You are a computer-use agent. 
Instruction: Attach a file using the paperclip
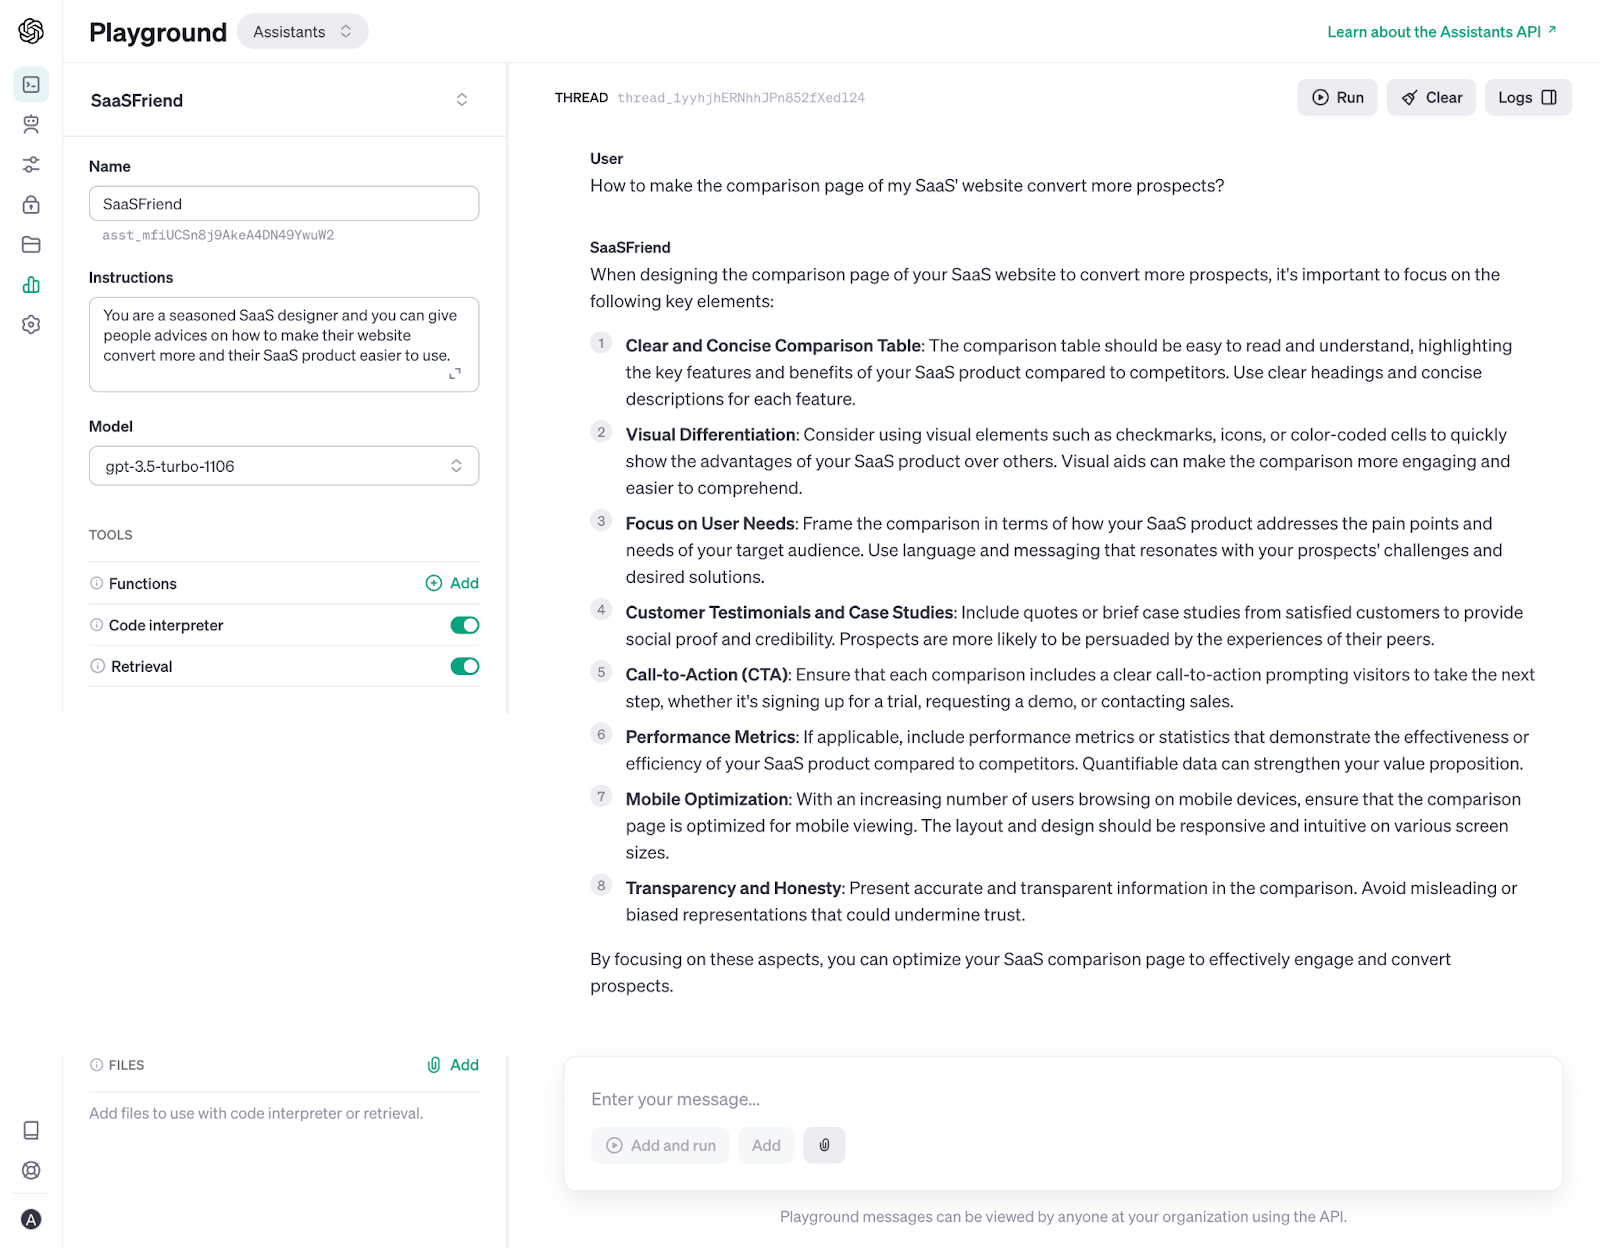824,1145
